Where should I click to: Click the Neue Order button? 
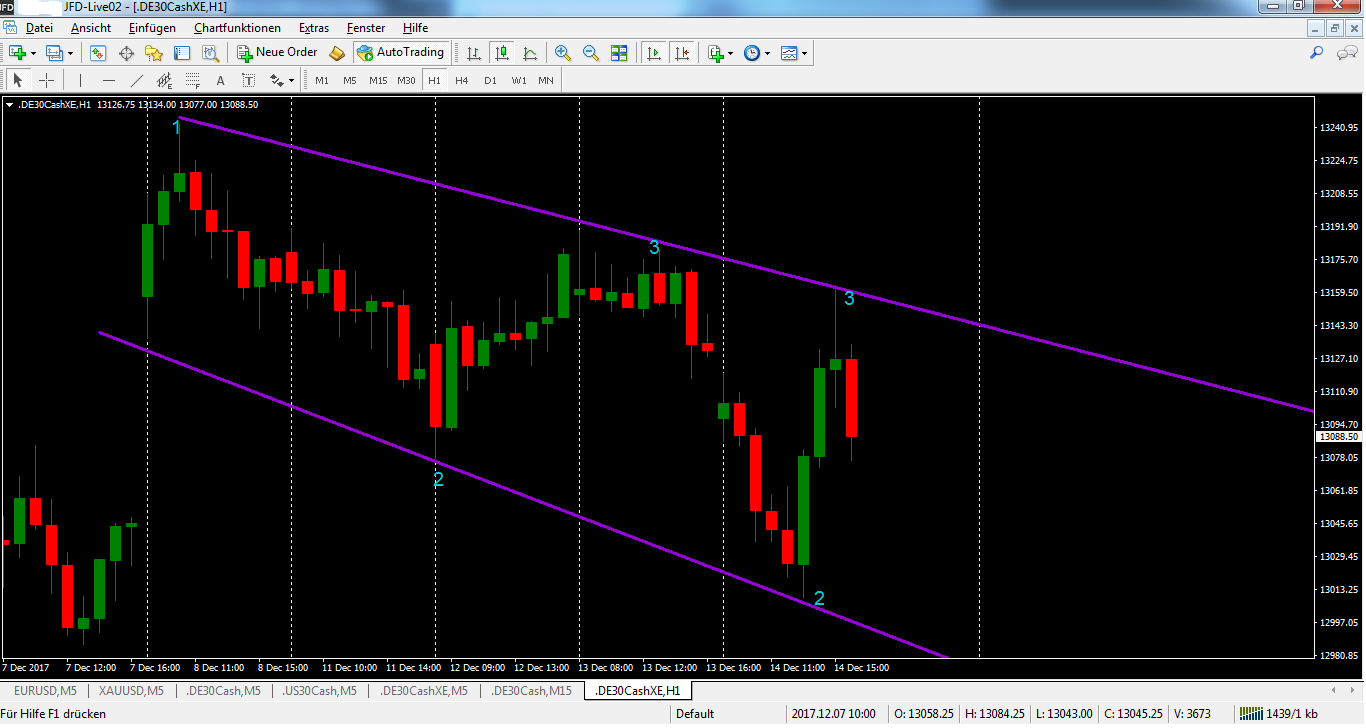278,52
